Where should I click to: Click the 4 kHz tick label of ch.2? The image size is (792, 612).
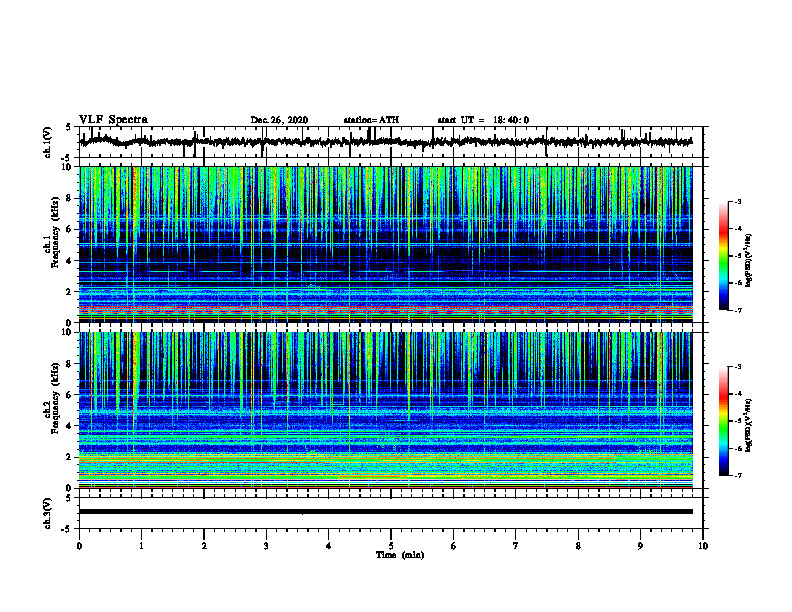70,426
